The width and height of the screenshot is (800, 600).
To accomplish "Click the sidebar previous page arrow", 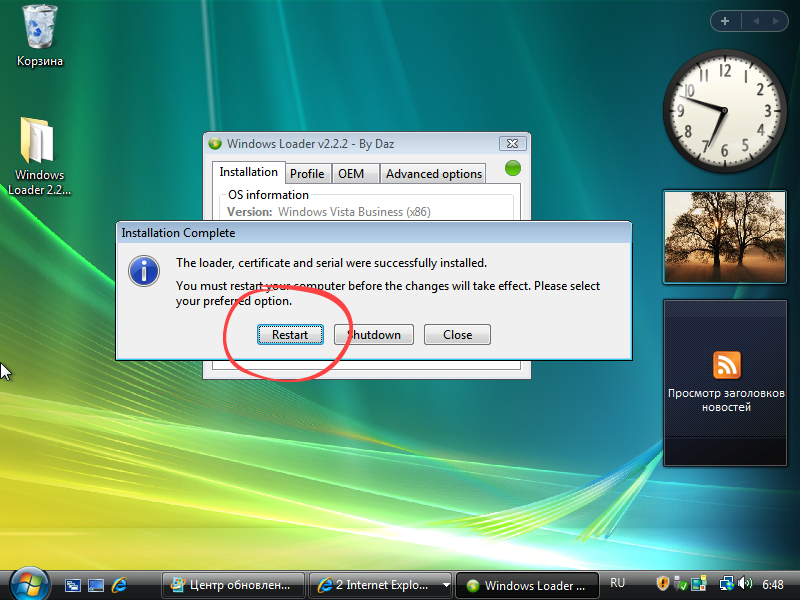I will tap(756, 21).
